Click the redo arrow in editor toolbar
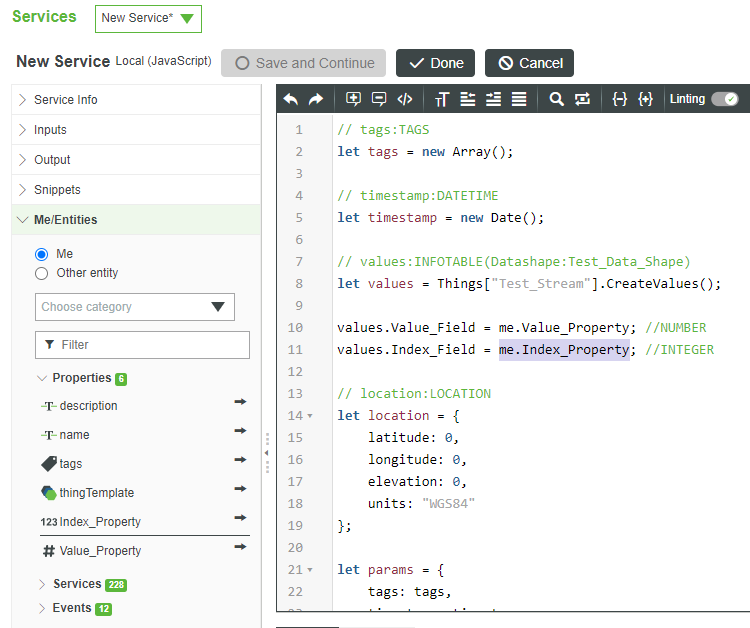 pyautogui.click(x=316, y=99)
